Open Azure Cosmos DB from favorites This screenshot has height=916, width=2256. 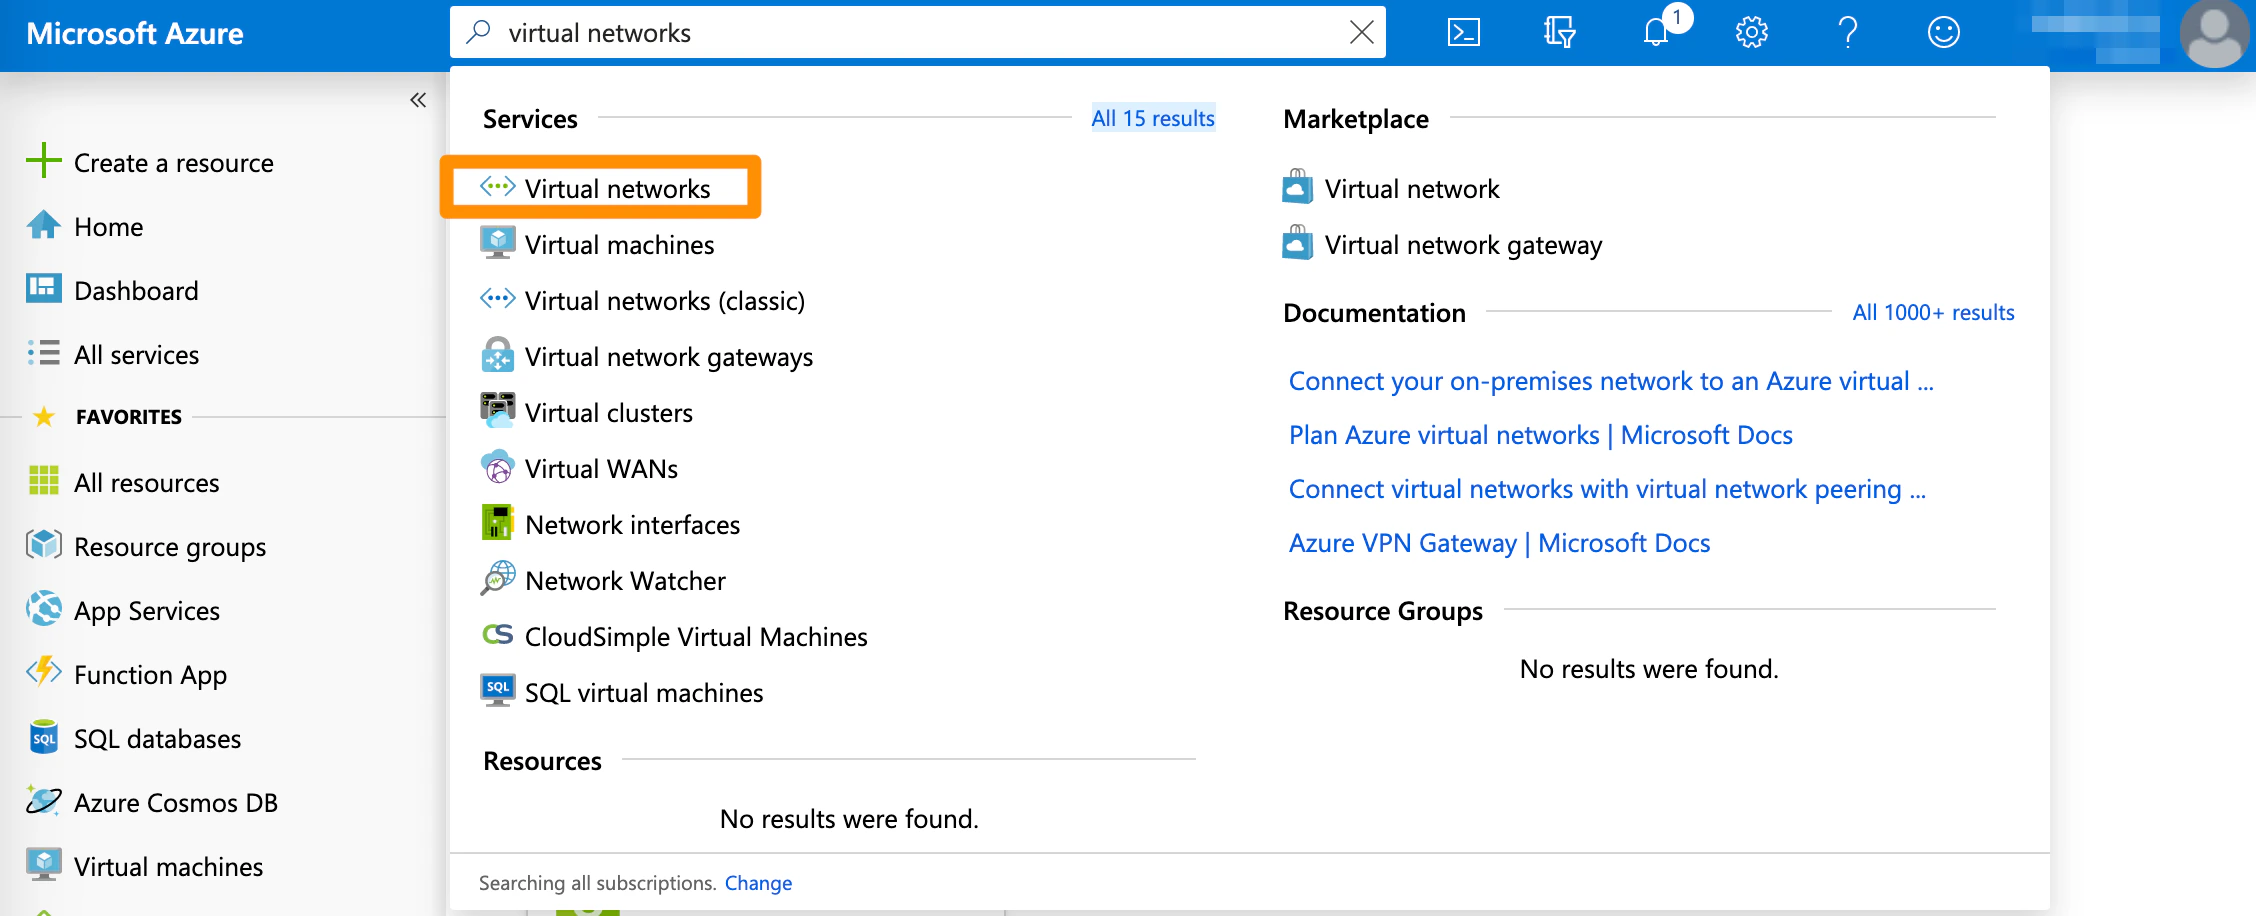point(176,802)
